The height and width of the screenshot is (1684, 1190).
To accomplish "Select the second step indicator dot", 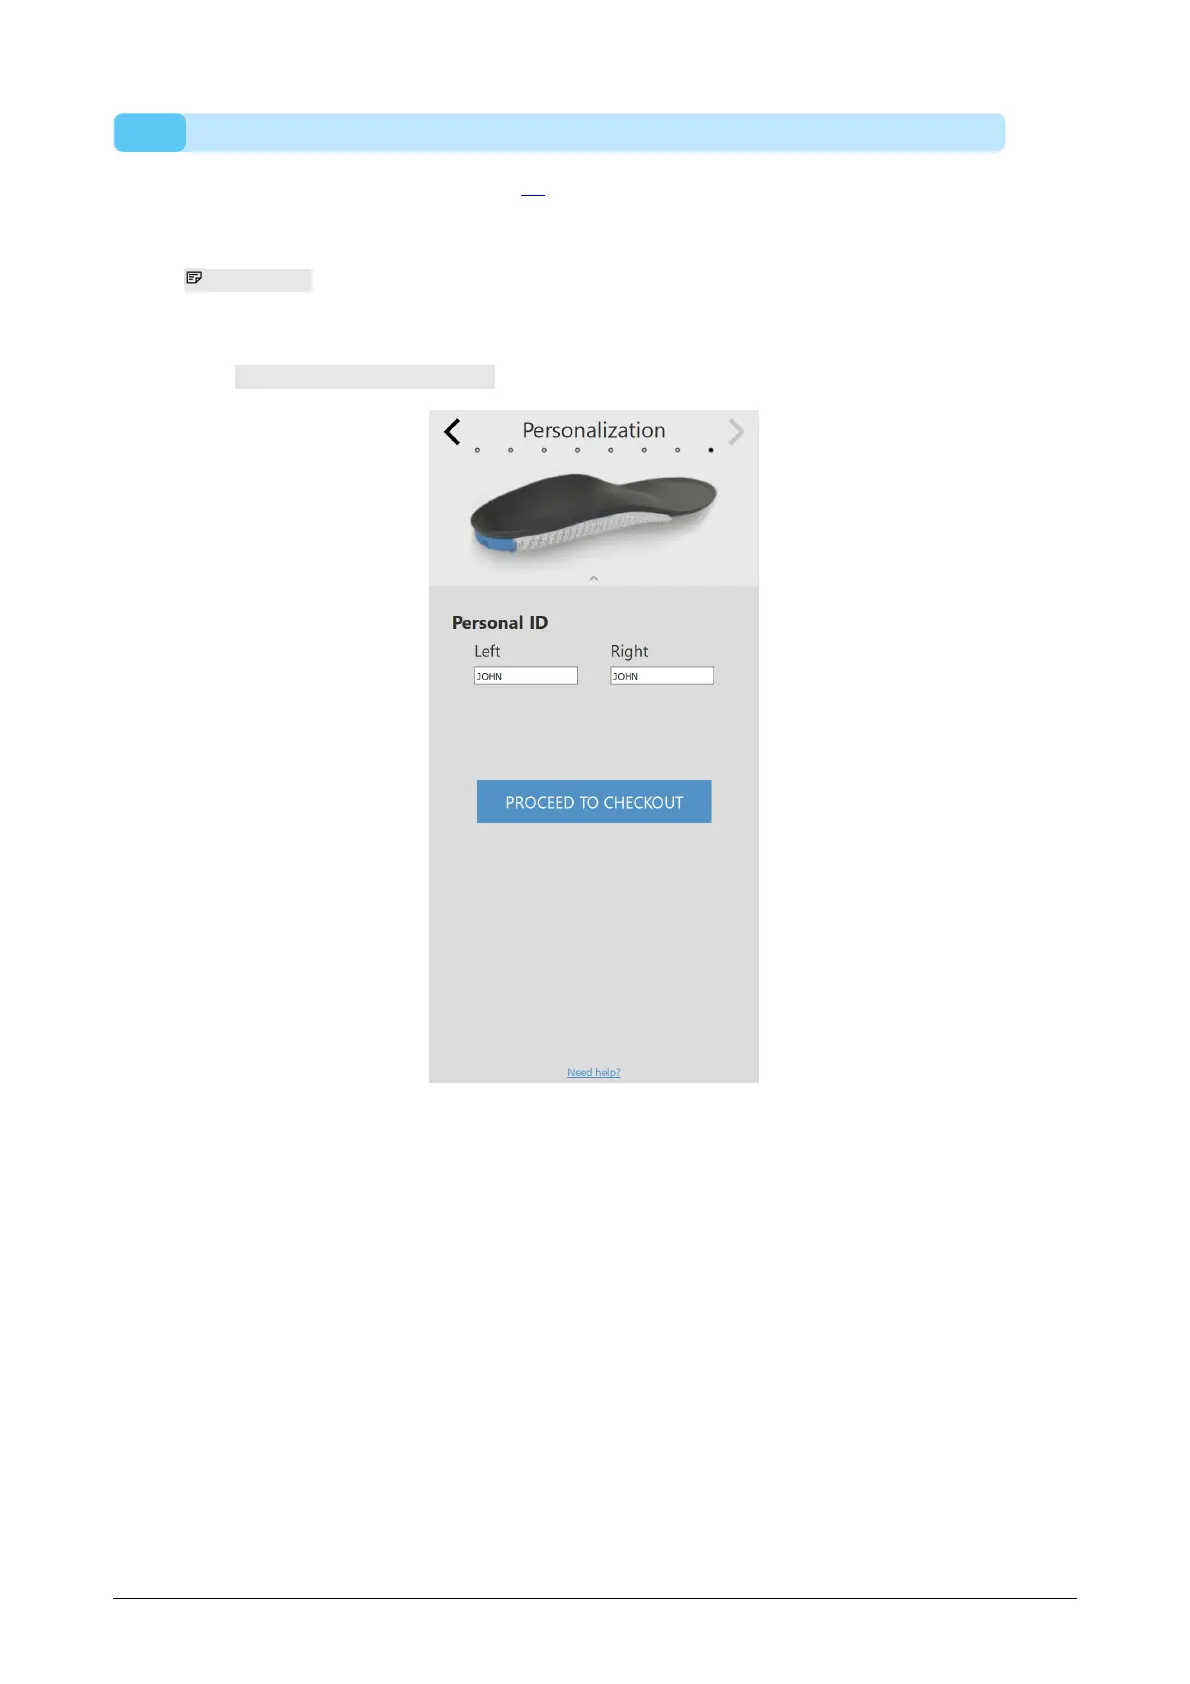I will click(510, 450).
